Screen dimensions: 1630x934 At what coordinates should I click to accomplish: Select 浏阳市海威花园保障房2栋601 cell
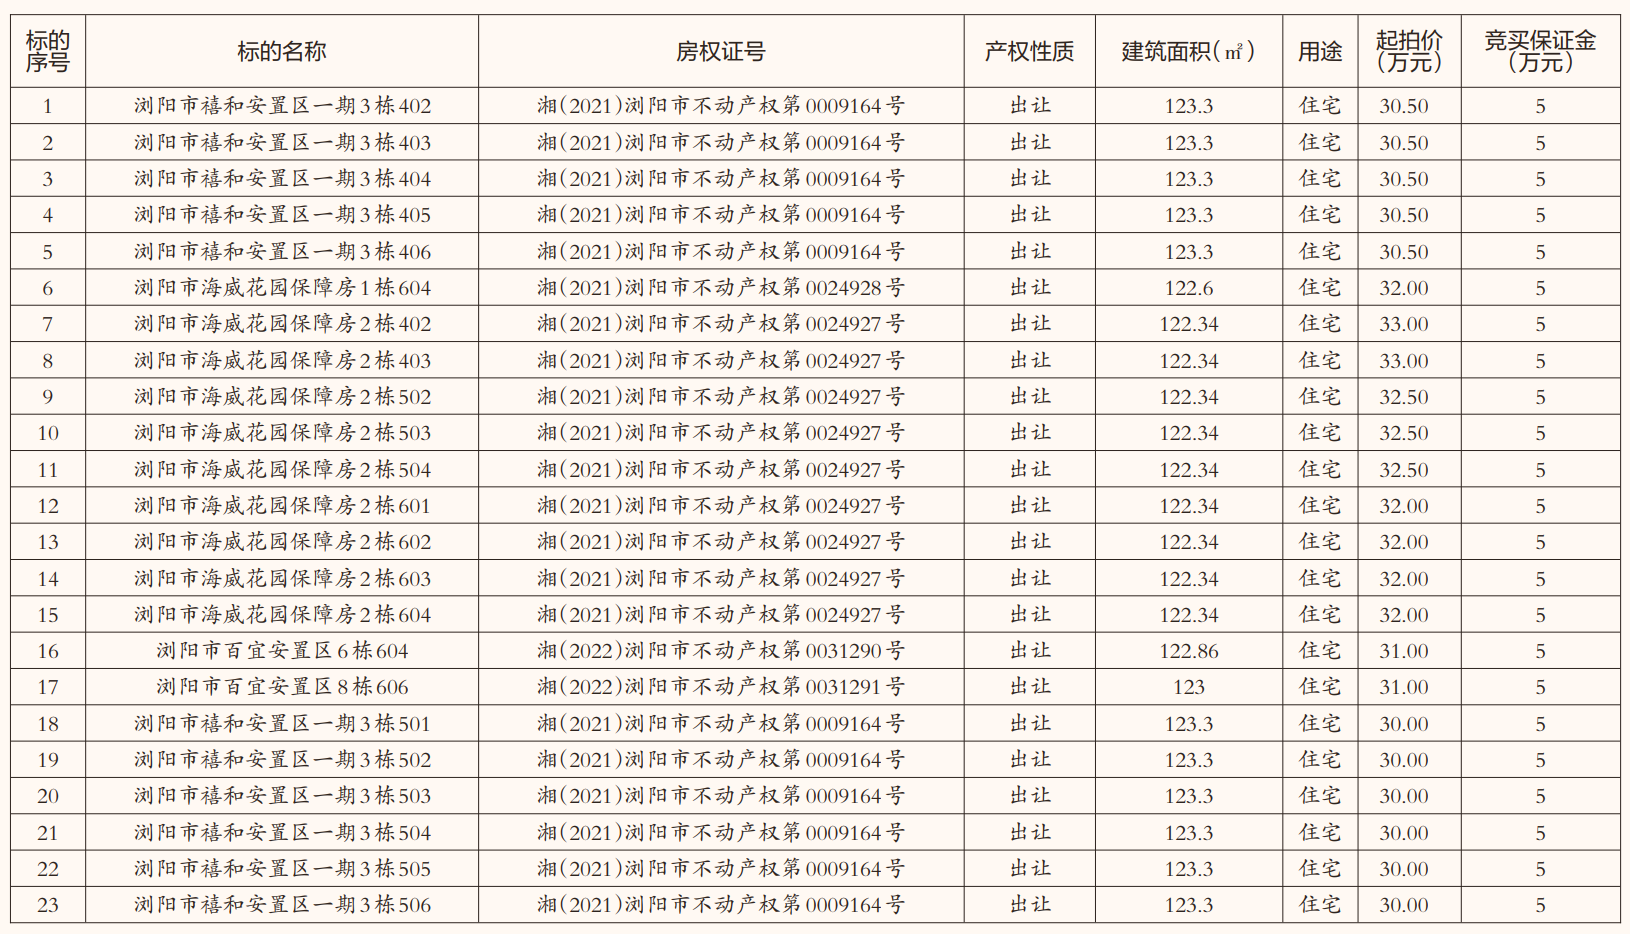point(282,506)
